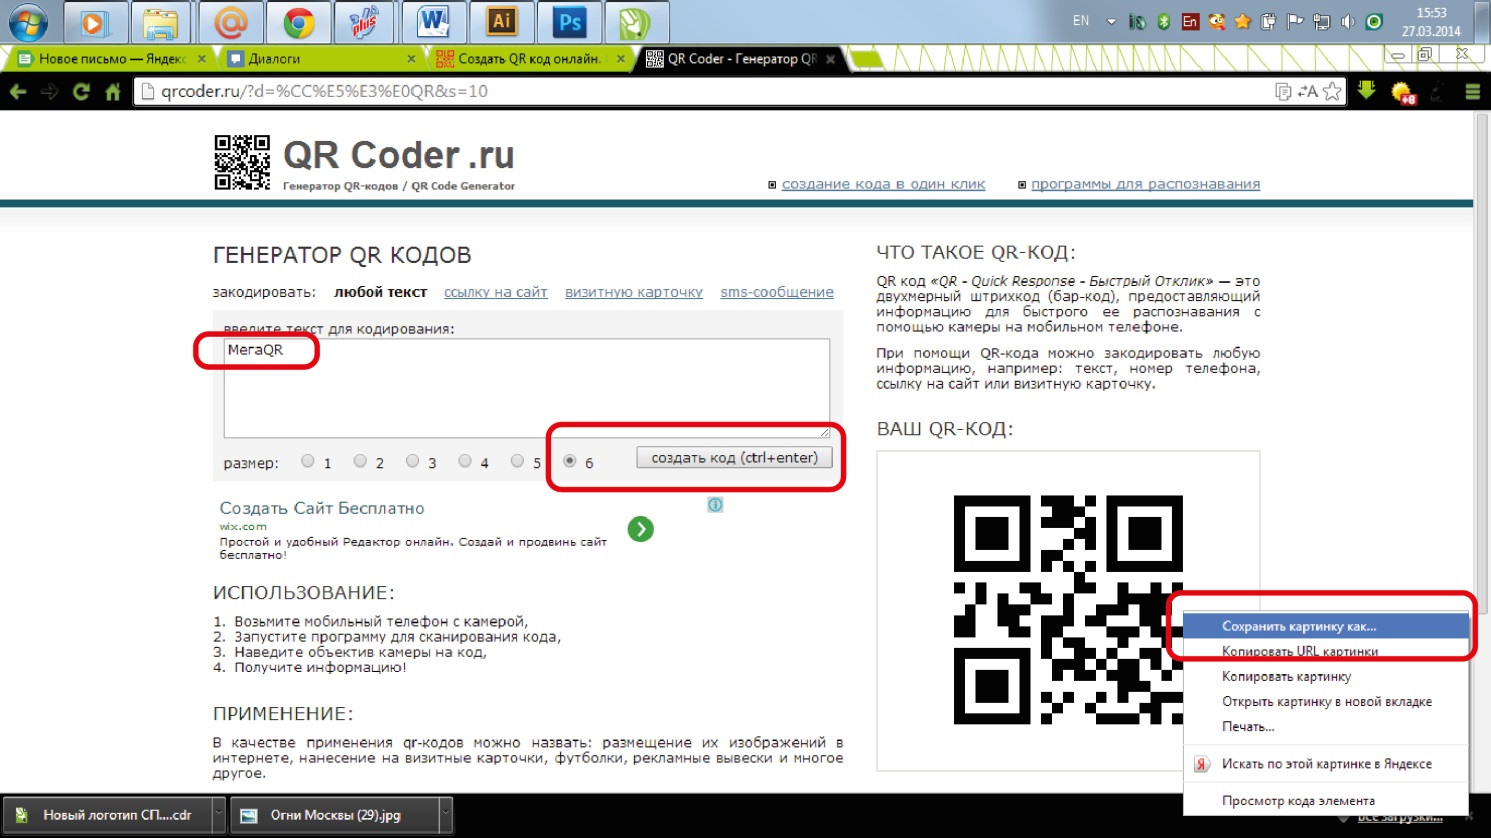Image resolution: width=1491 pixels, height=838 pixels.
Task: Select size 6 radio button
Action: (x=570, y=461)
